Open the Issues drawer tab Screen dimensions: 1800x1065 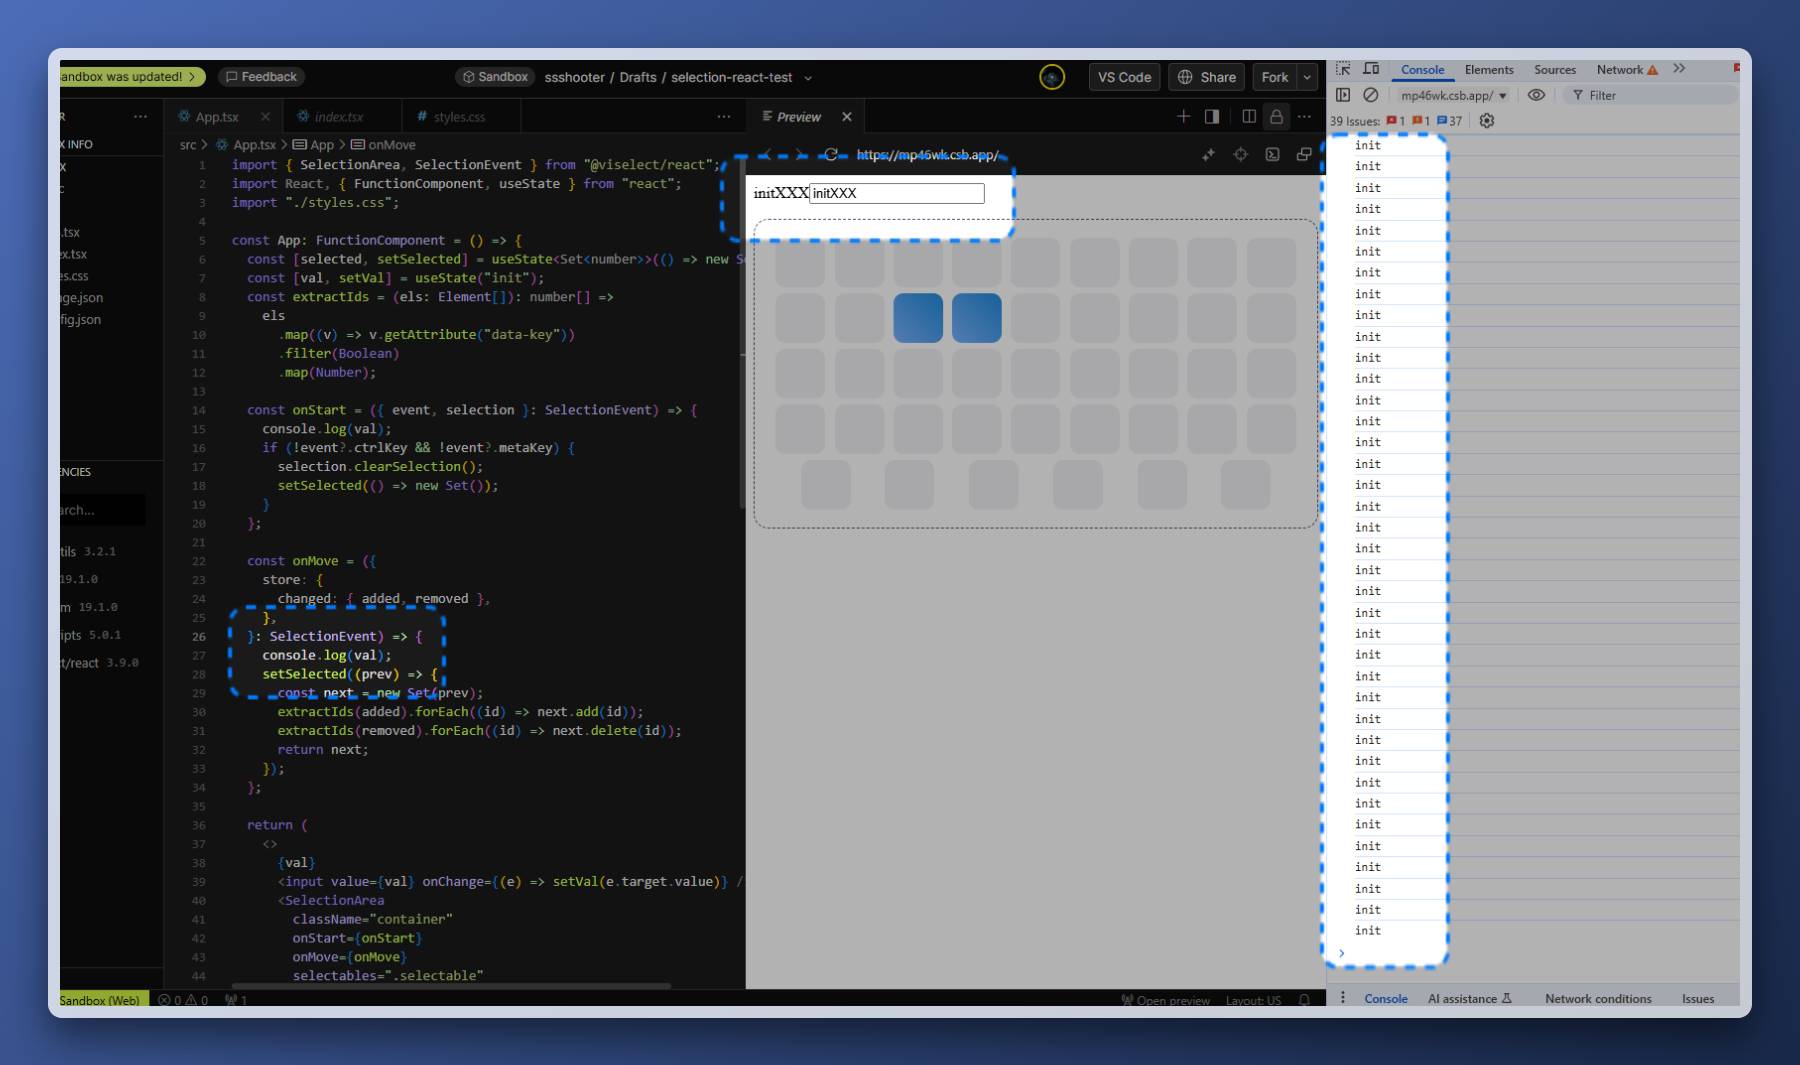pos(1697,998)
